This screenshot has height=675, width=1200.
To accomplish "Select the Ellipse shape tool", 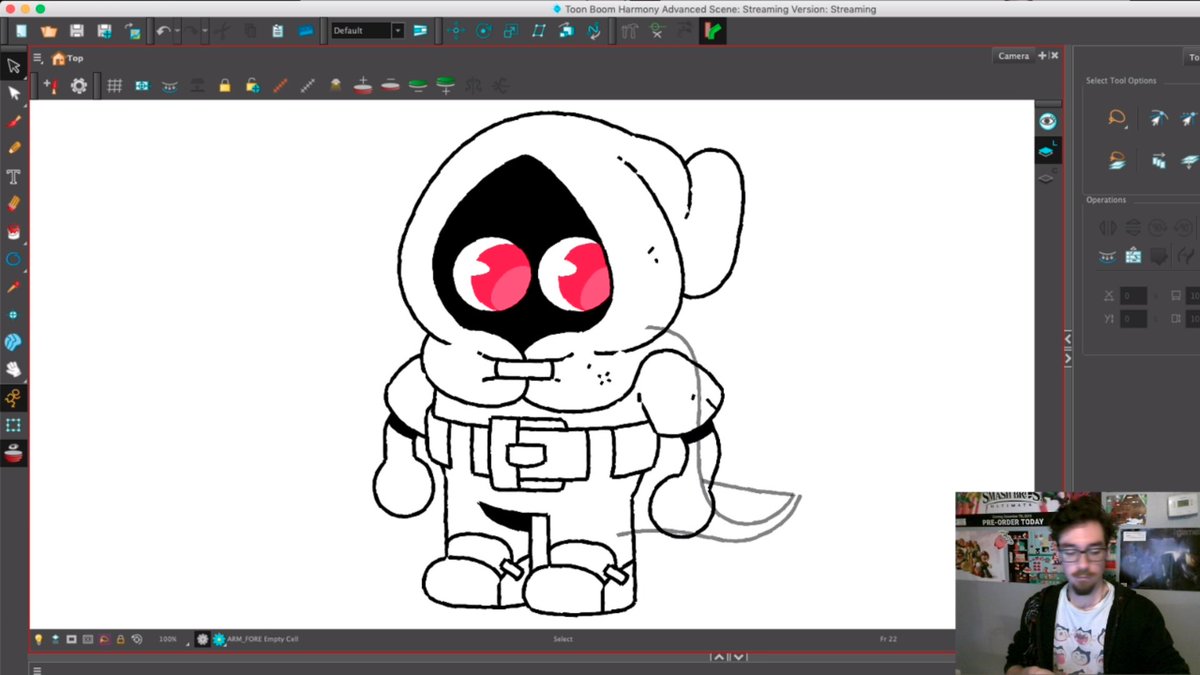I will point(14,259).
